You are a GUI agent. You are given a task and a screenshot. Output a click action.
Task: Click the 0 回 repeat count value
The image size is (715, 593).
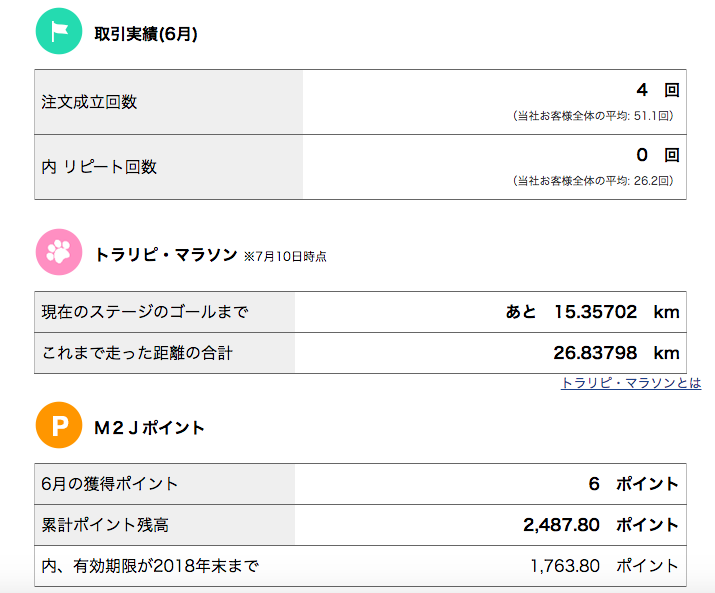coord(658,155)
